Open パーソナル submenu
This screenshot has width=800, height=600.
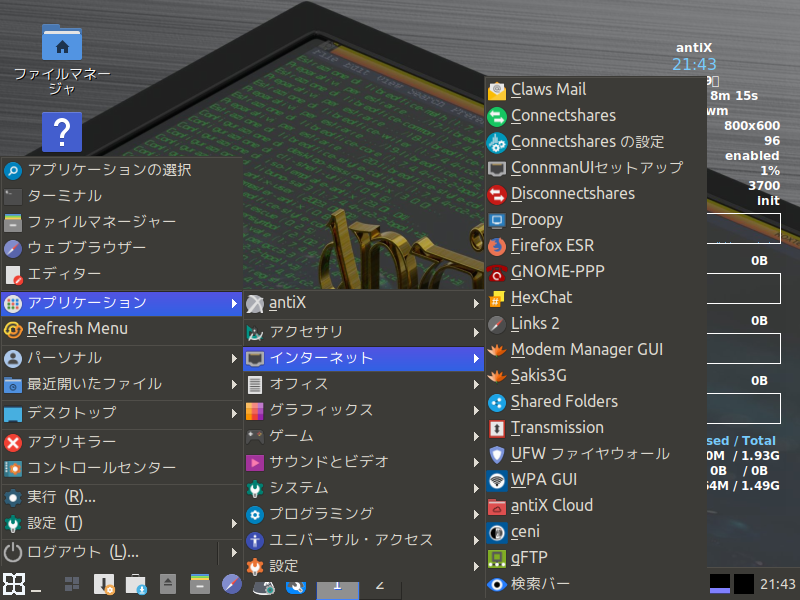[121, 358]
